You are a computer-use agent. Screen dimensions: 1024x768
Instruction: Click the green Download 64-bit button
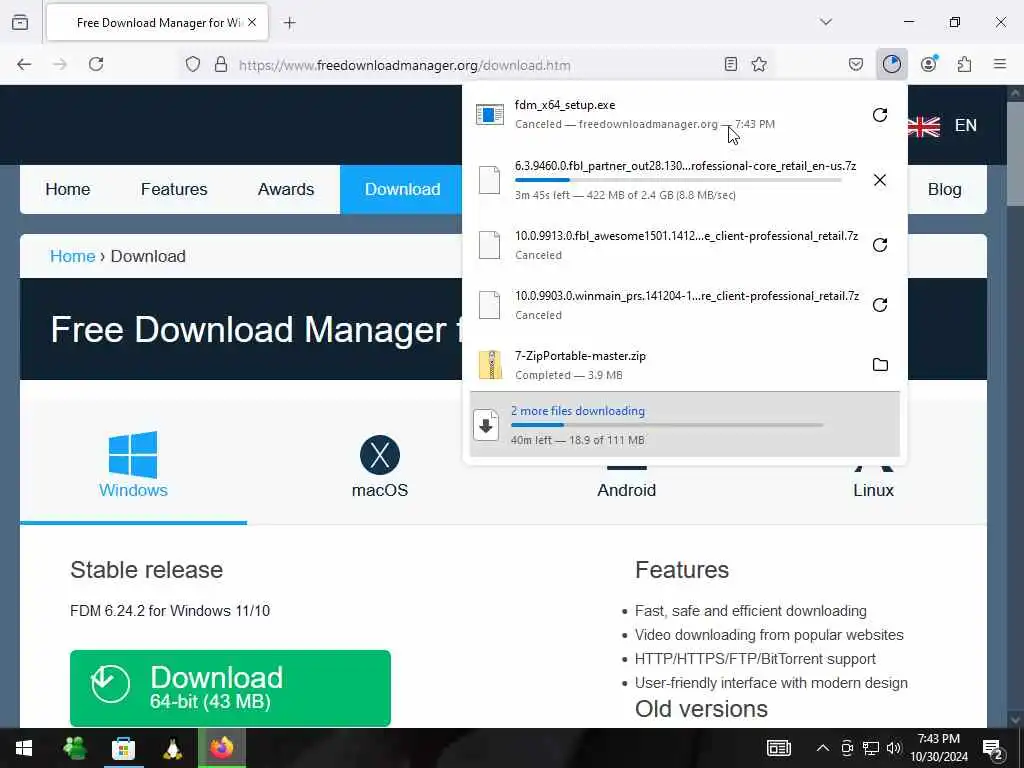[x=230, y=688]
